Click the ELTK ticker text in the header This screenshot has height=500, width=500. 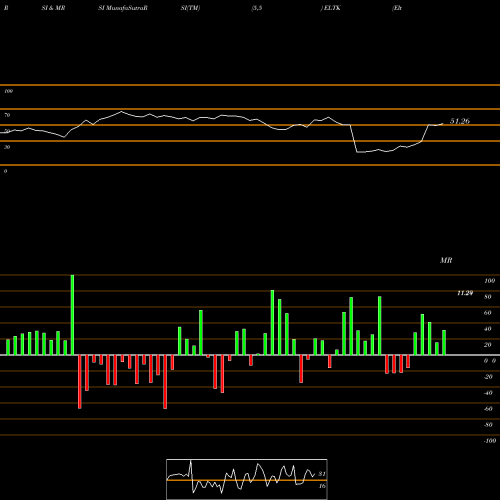coord(332,8)
